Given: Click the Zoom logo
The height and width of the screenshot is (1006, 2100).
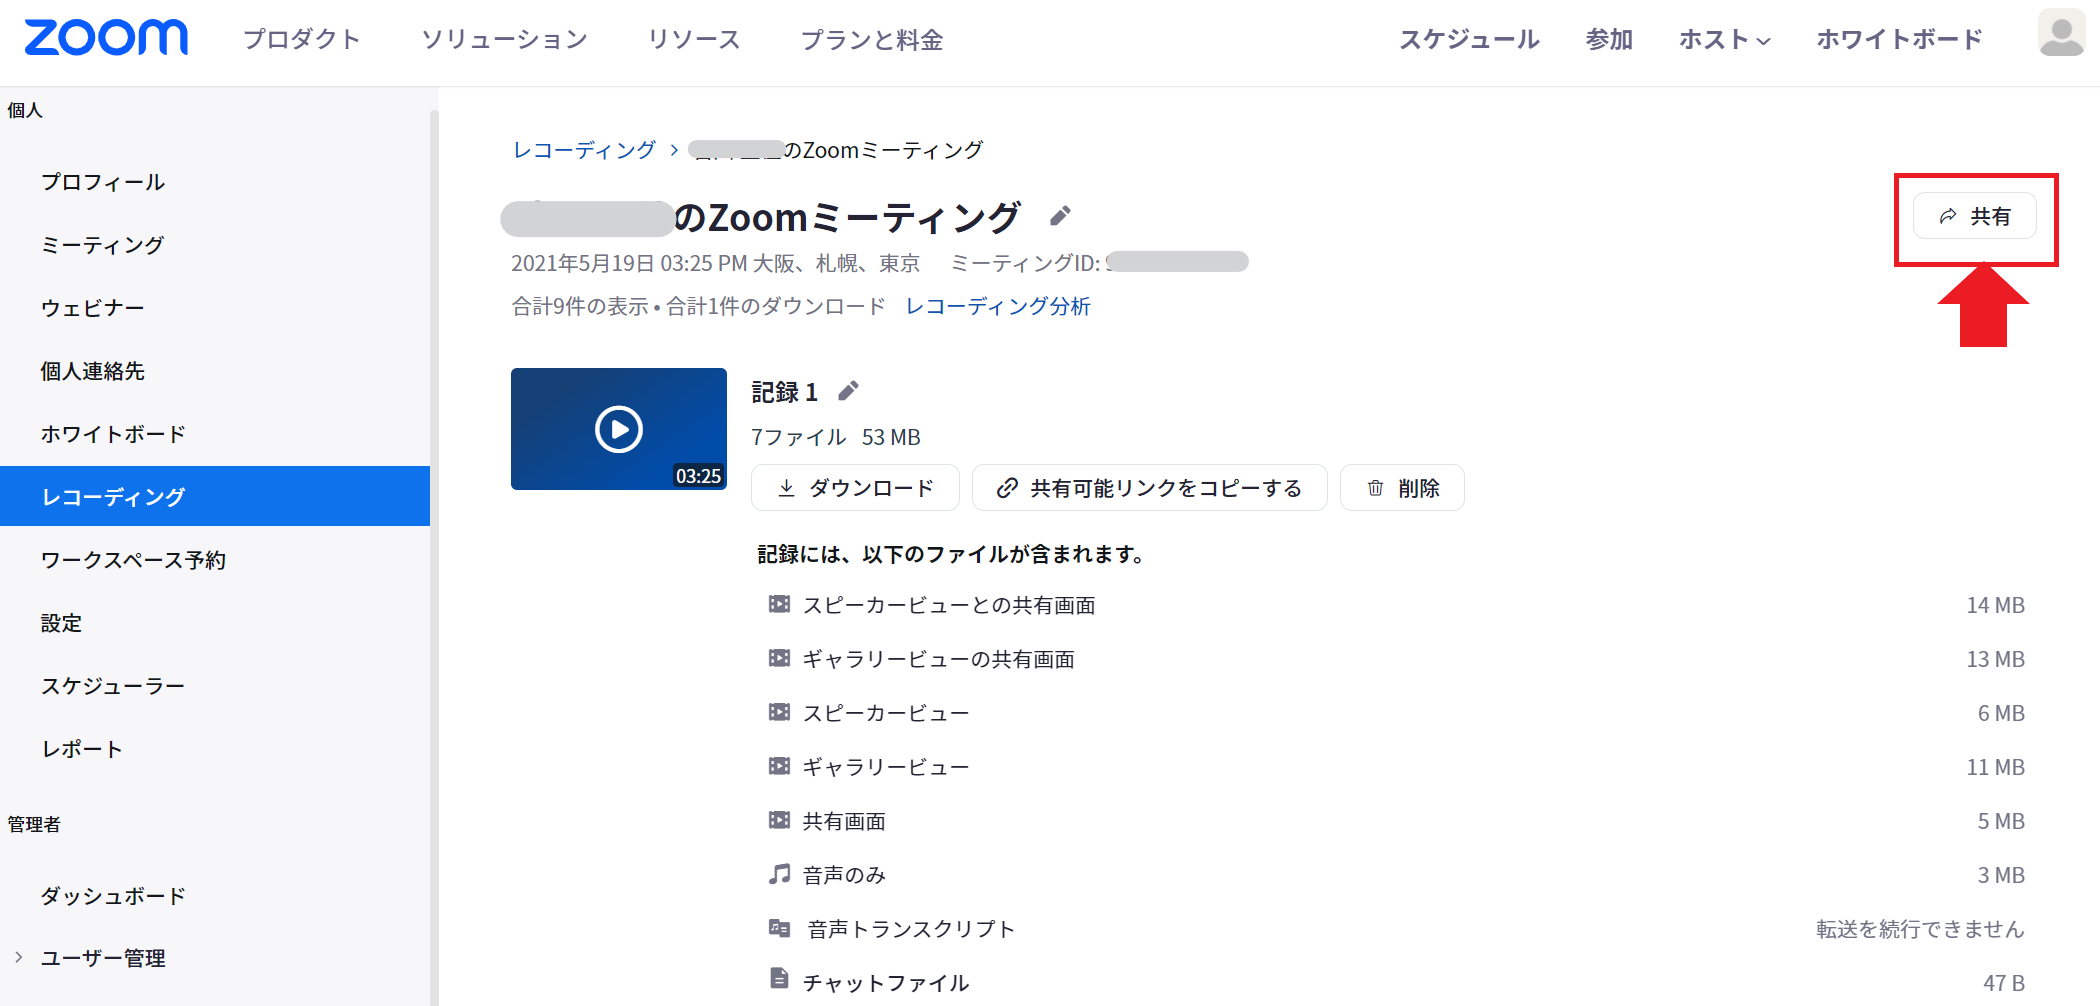Looking at the screenshot, I should click(x=106, y=38).
